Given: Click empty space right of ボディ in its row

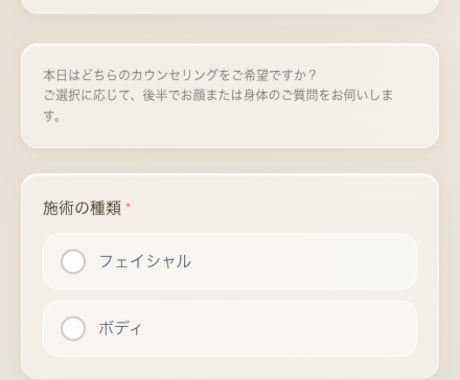Looking at the screenshot, I should click(x=280, y=329).
